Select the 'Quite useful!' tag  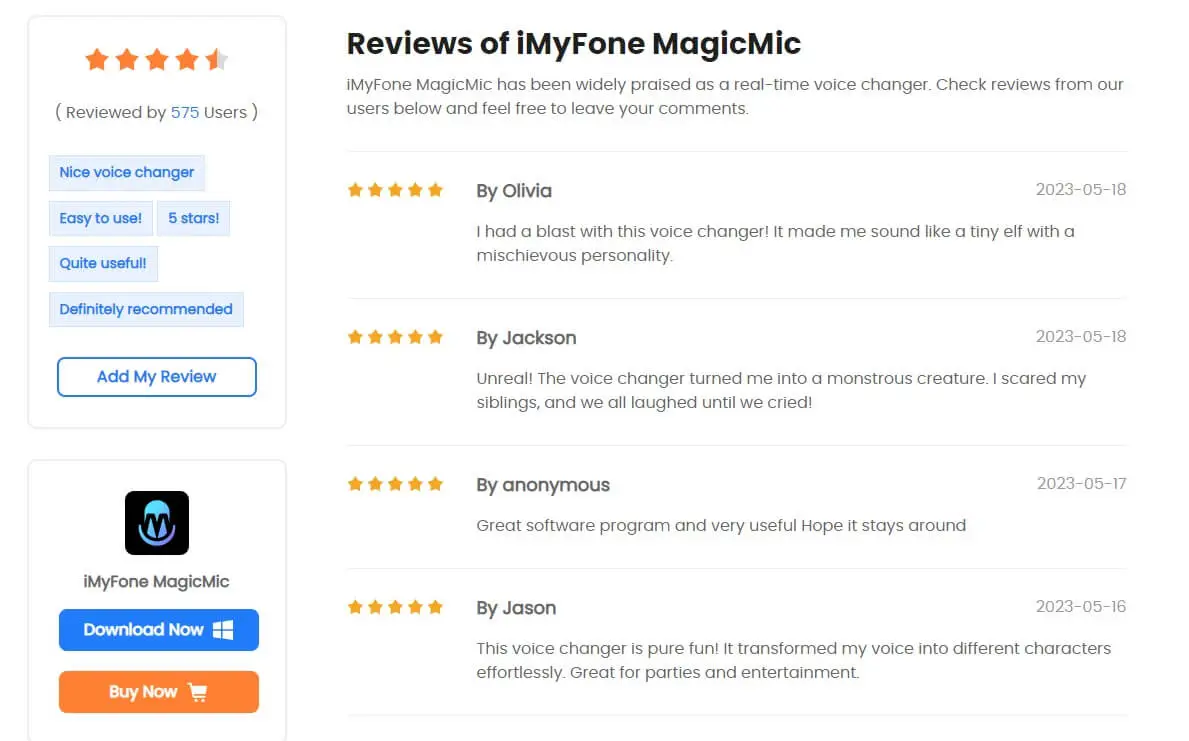[x=103, y=264]
